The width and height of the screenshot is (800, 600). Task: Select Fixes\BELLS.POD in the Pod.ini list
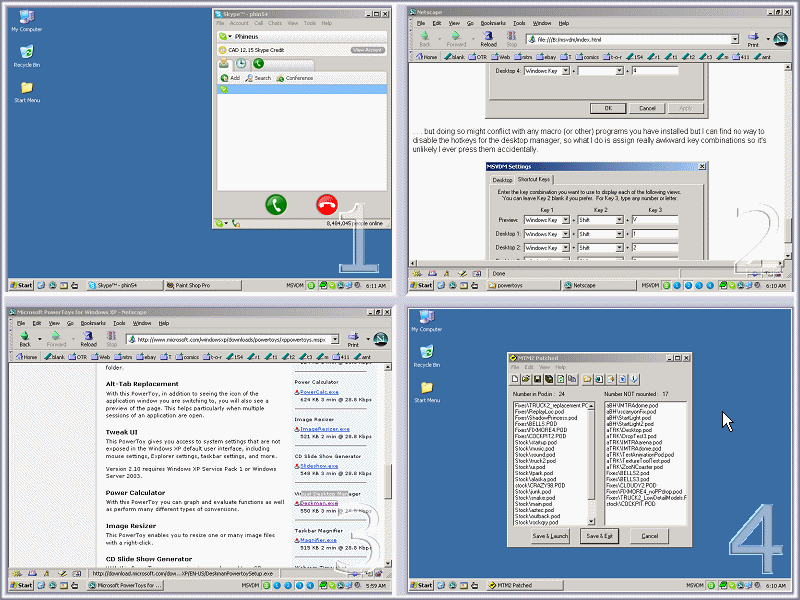point(530,423)
